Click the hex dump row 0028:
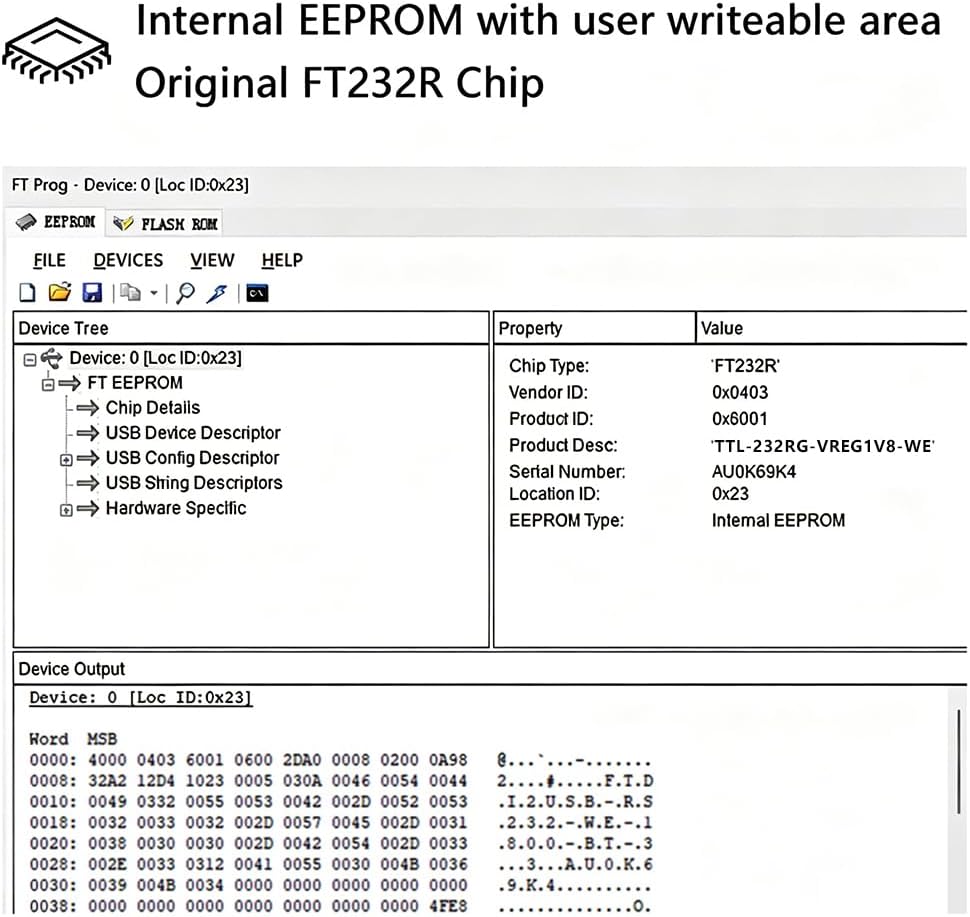Image resolution: width=970 pixels, height=917 pixels. pyautogui.click(x=340, y=864)
